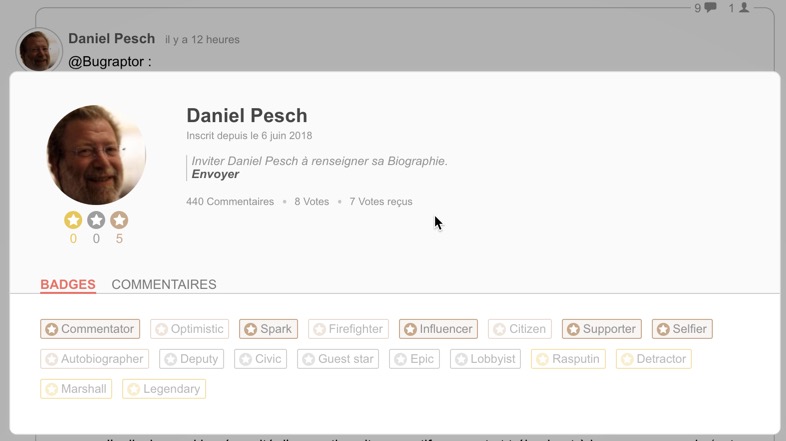This screenshot has height=441, width=786.
Task: Select the Influencer badge
Action: (439, 329)
